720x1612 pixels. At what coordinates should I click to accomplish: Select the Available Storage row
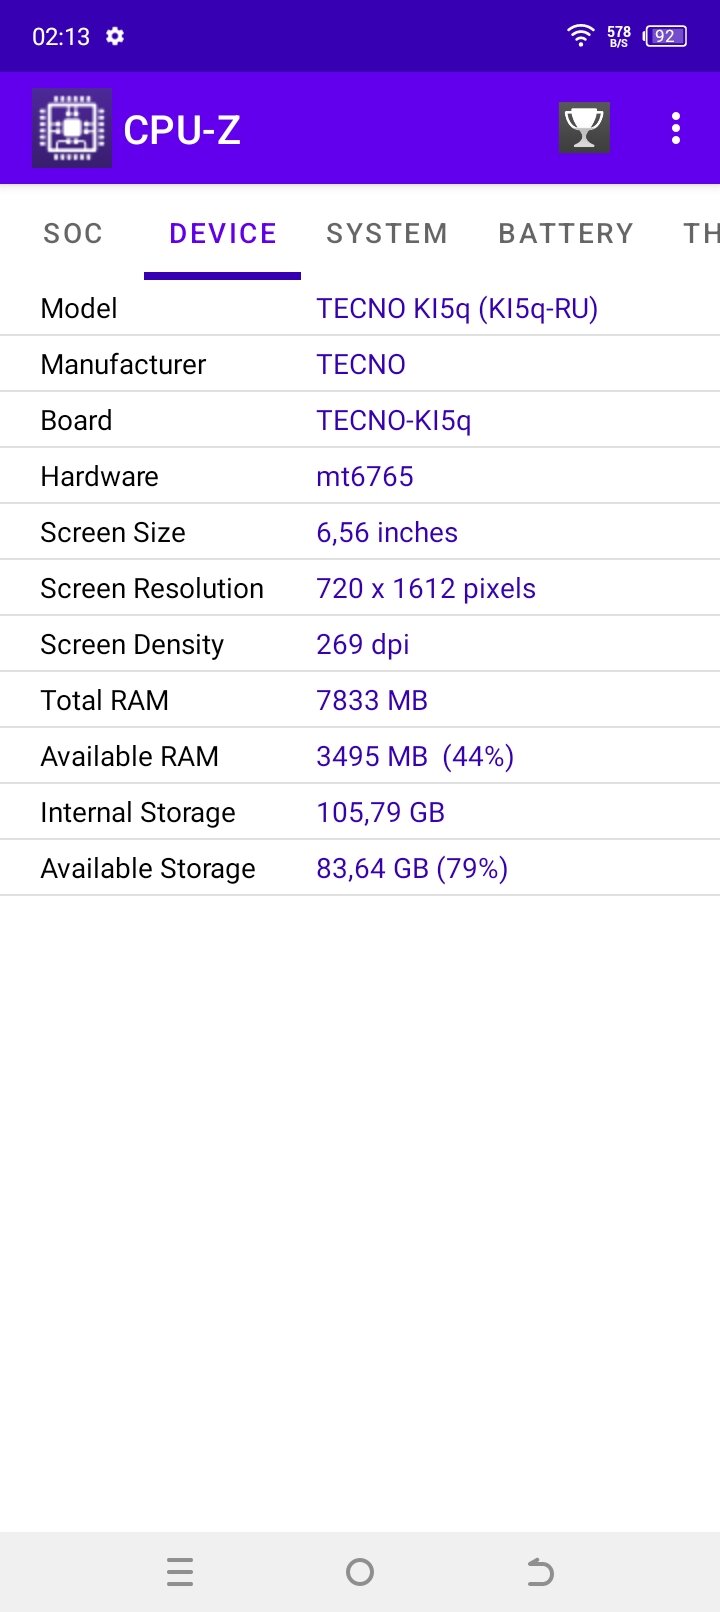coord(360,869)
